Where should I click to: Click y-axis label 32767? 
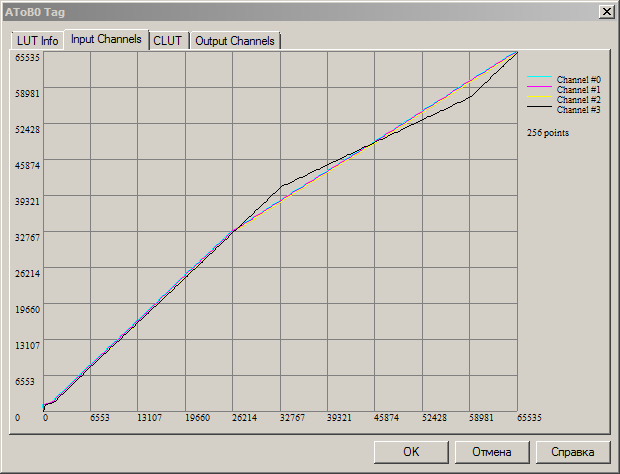tap(27, 238)
